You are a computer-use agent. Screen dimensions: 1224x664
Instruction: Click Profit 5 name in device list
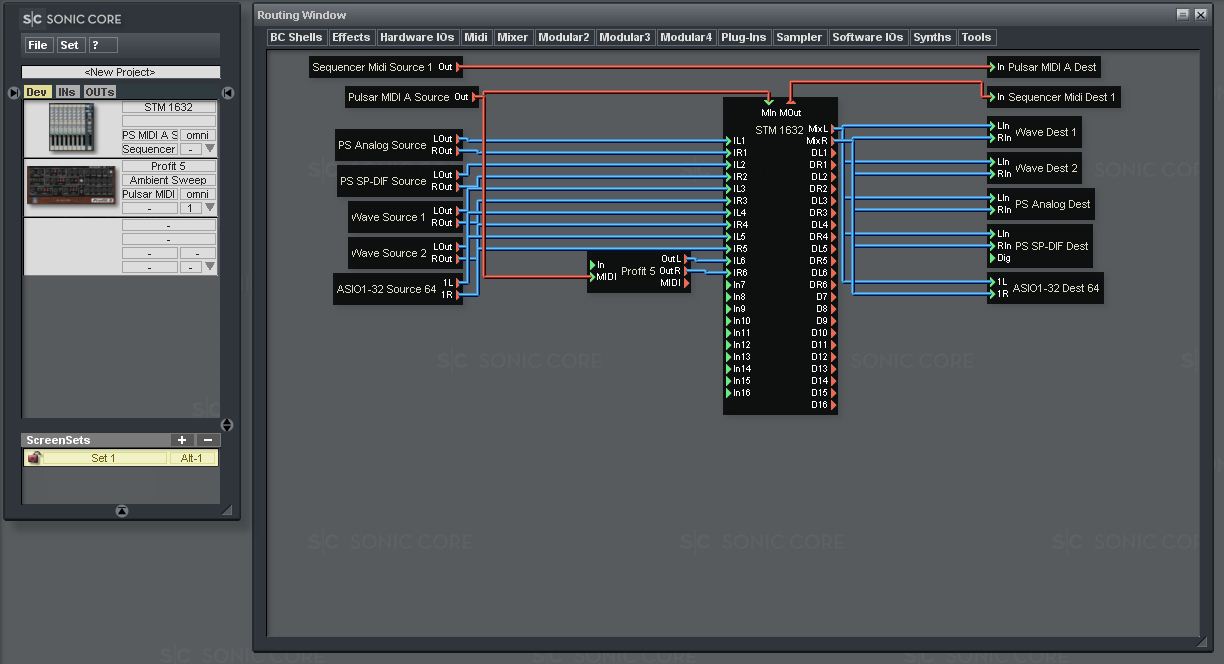[168, 166]
